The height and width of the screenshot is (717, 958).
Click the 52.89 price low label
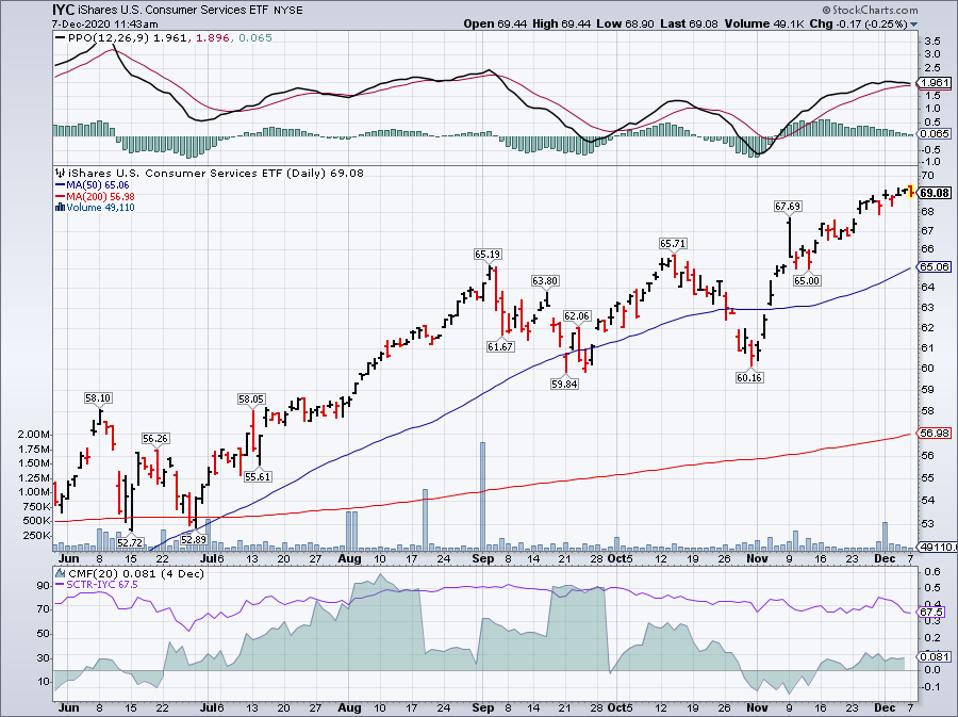click(194, 540)
